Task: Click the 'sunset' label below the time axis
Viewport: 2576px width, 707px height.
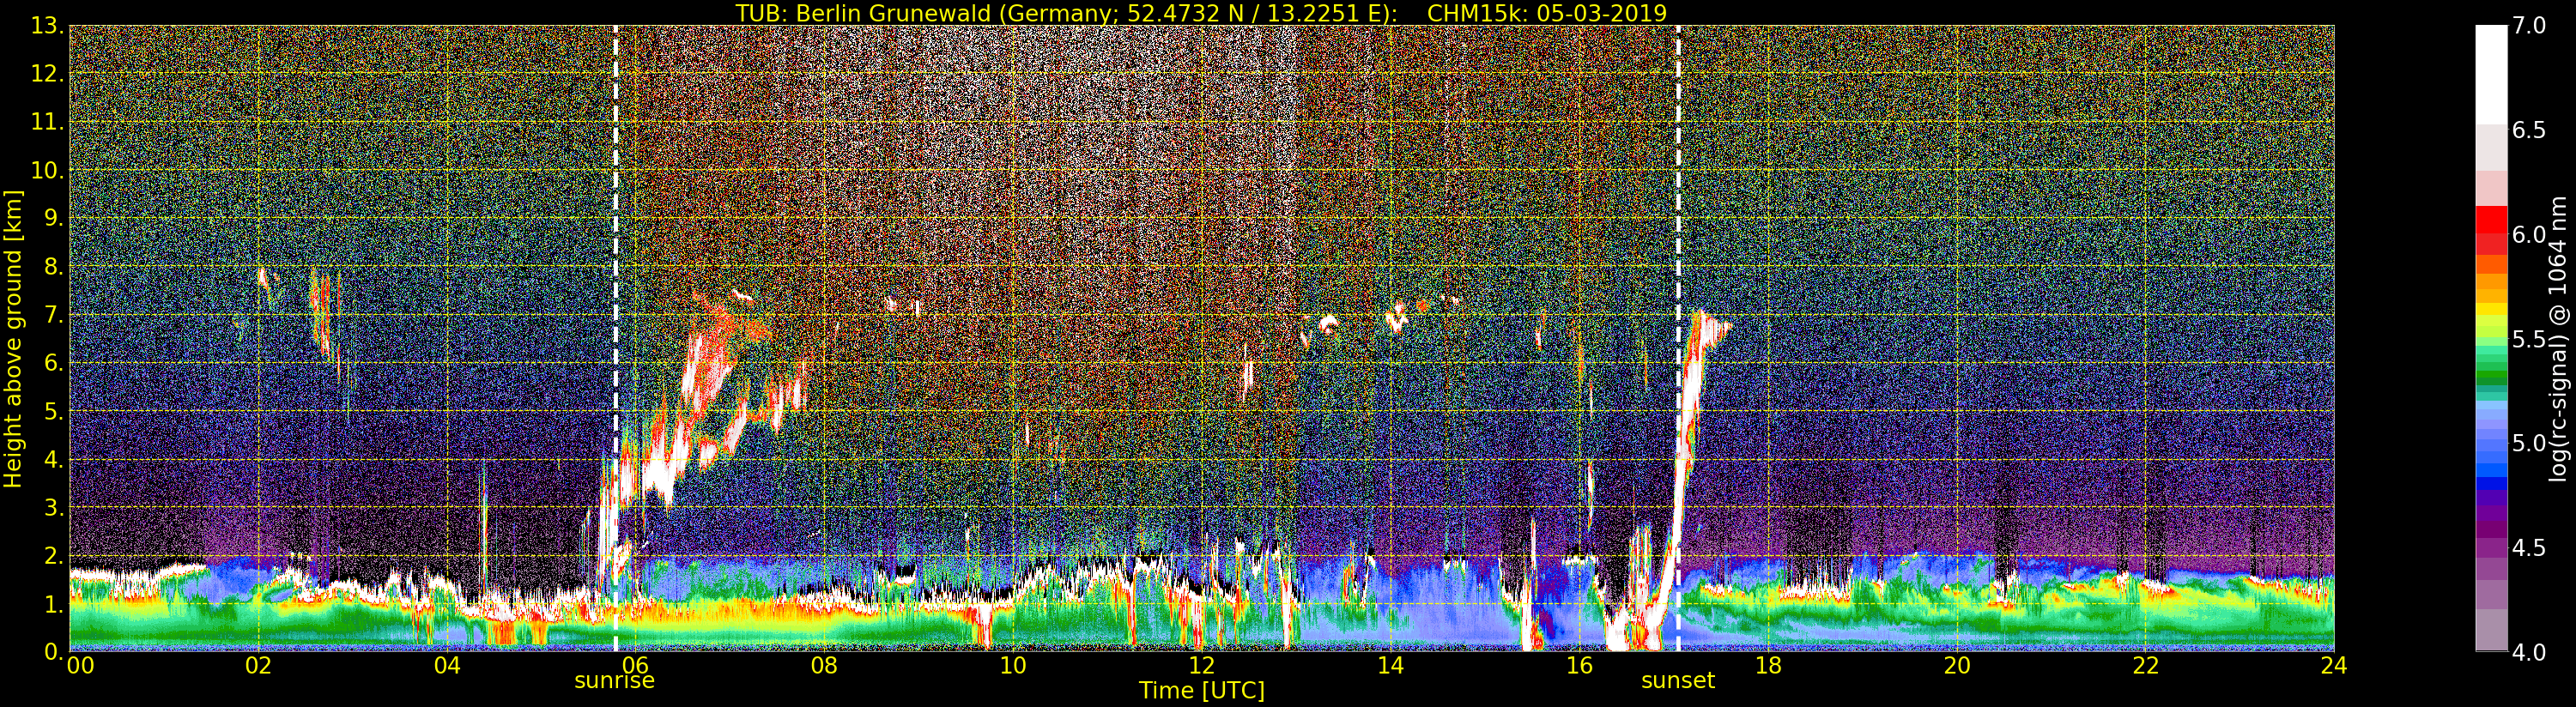Action: point(1677,681)
